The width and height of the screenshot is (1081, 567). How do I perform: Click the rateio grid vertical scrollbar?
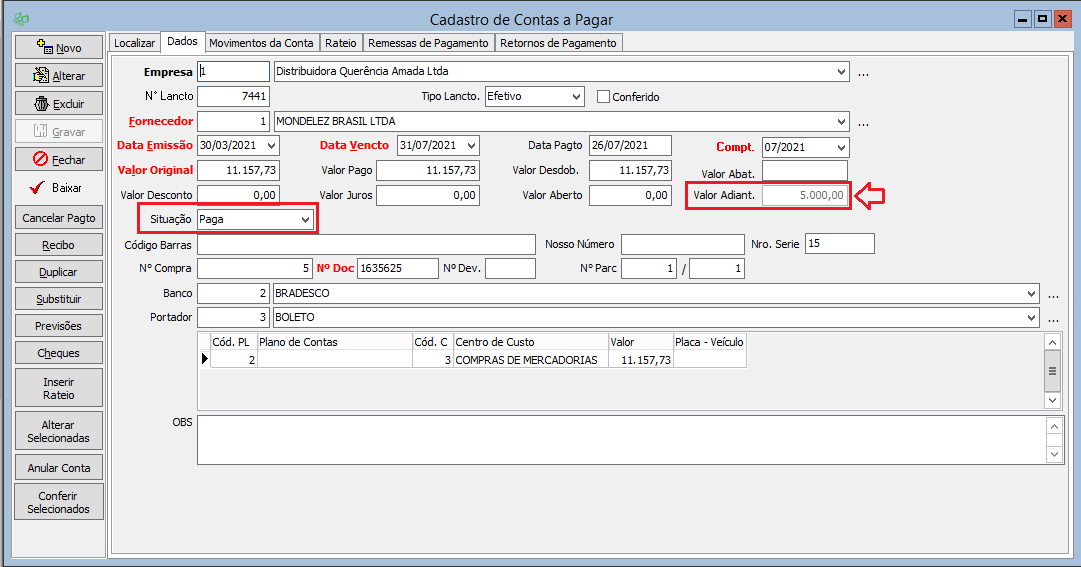(x=1052, y=371)
